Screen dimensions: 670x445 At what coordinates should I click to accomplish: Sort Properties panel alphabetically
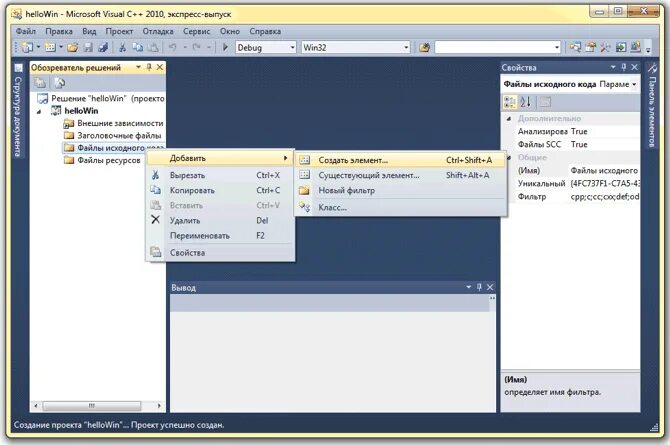coord(525,102)
